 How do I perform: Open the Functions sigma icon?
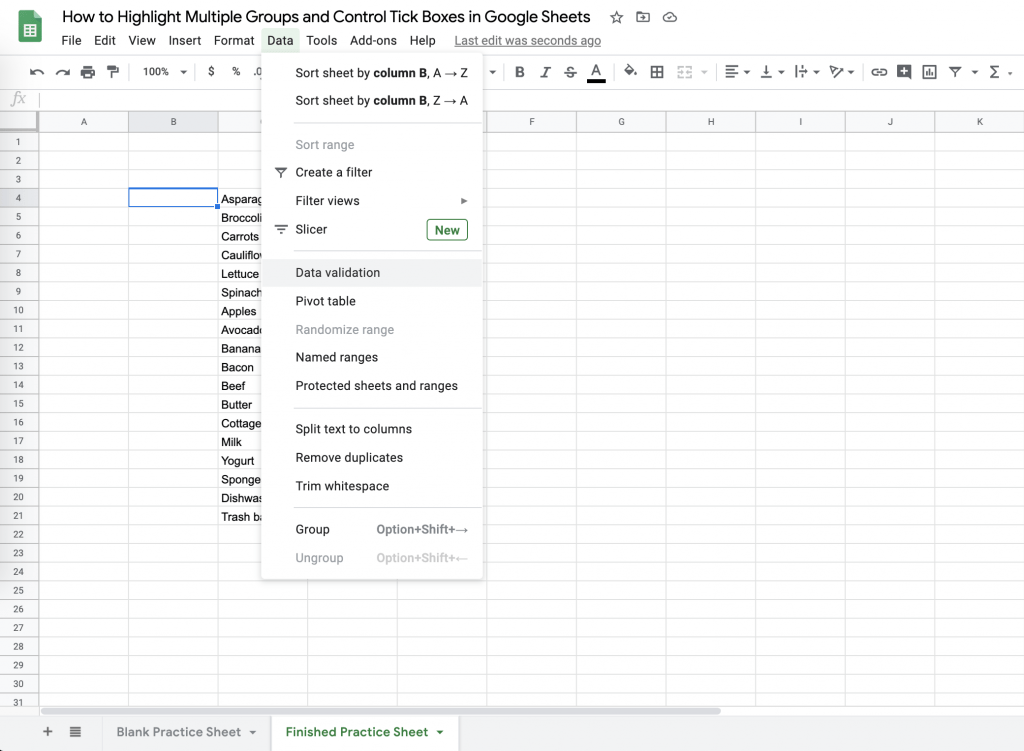coord(992,71)
